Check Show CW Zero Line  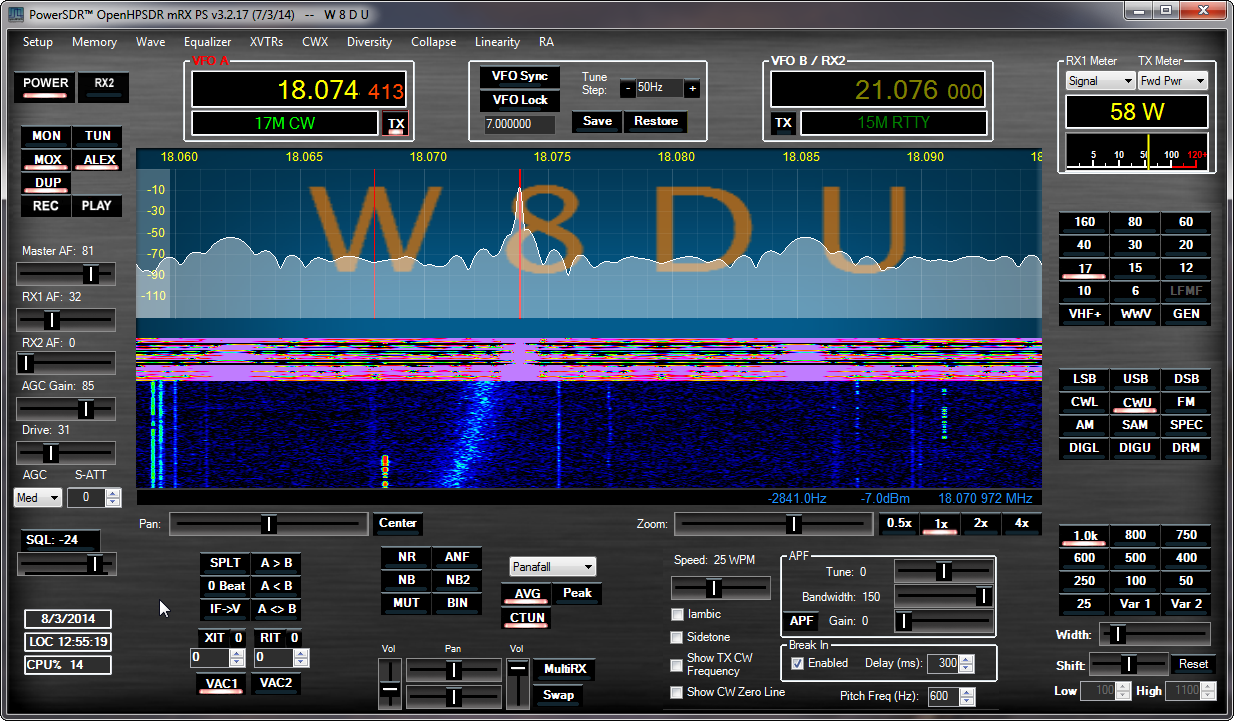[728, 692]
